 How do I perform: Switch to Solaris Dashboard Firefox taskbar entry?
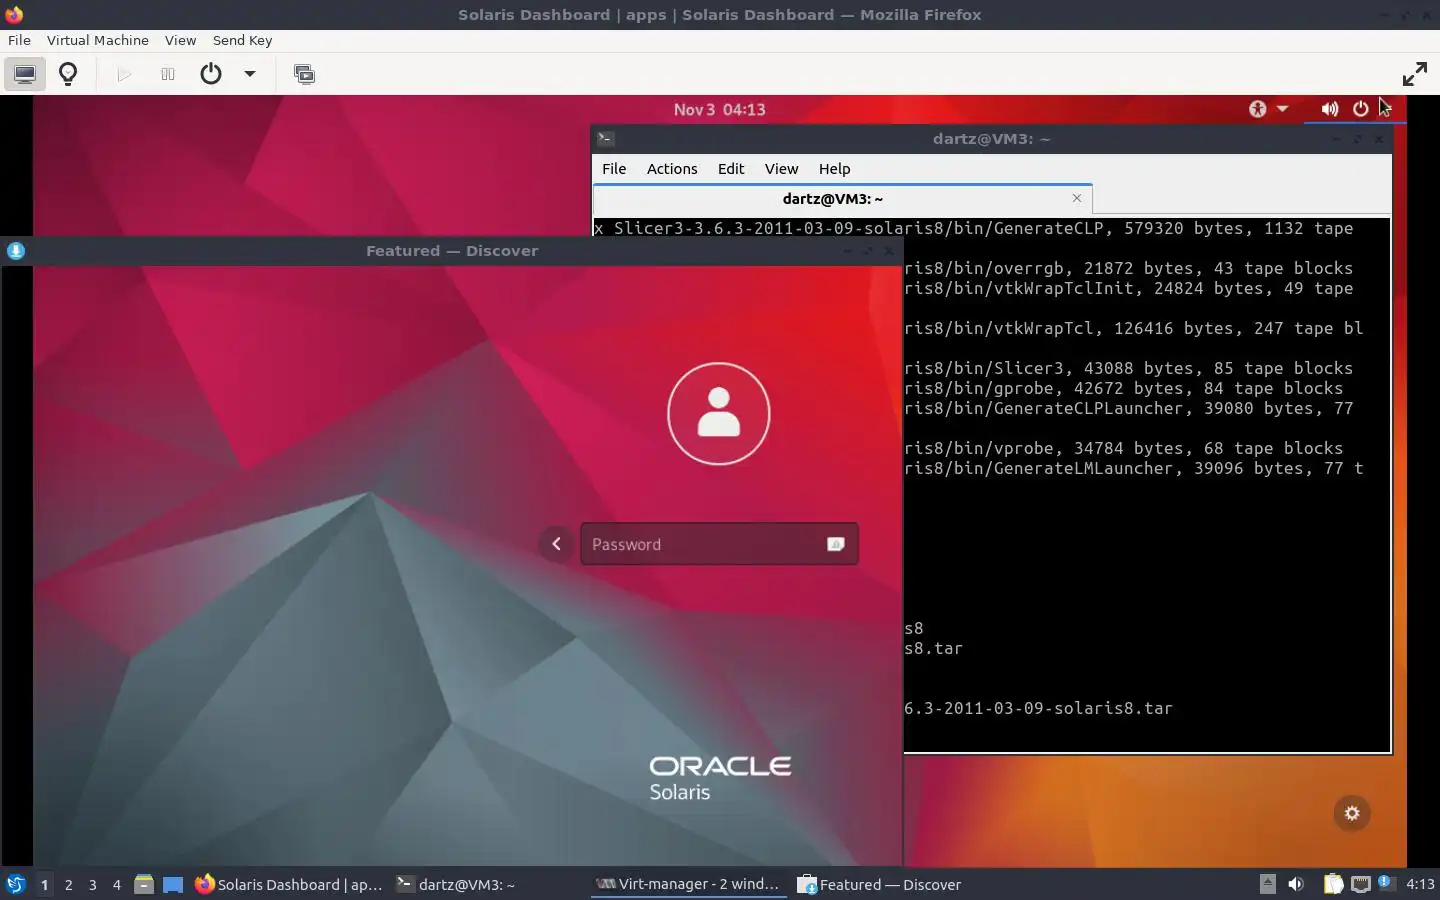[x=288, y=884]
